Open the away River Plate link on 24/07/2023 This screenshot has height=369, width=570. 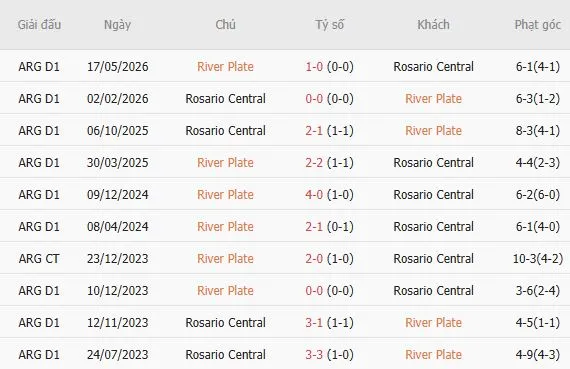[x=433, y=354]
